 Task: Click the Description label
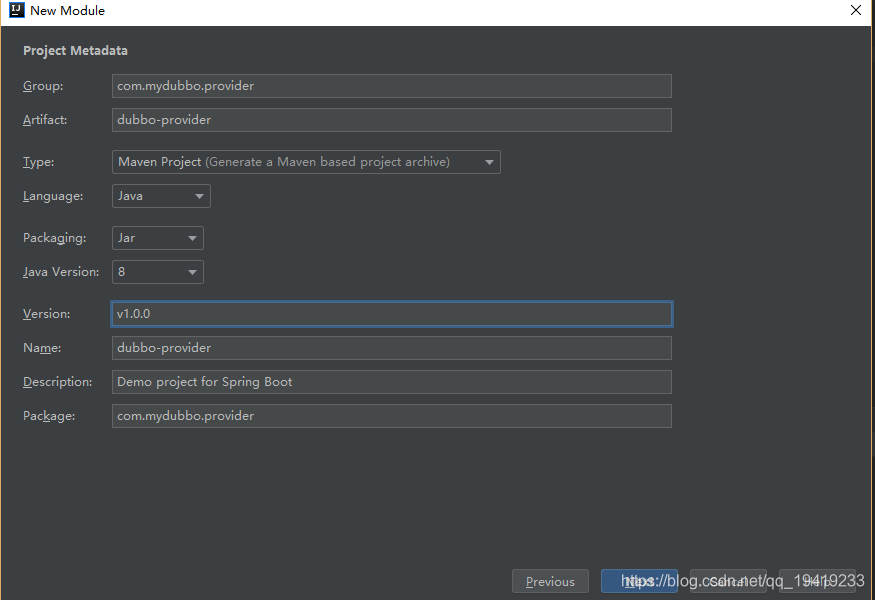coord(57,382)
